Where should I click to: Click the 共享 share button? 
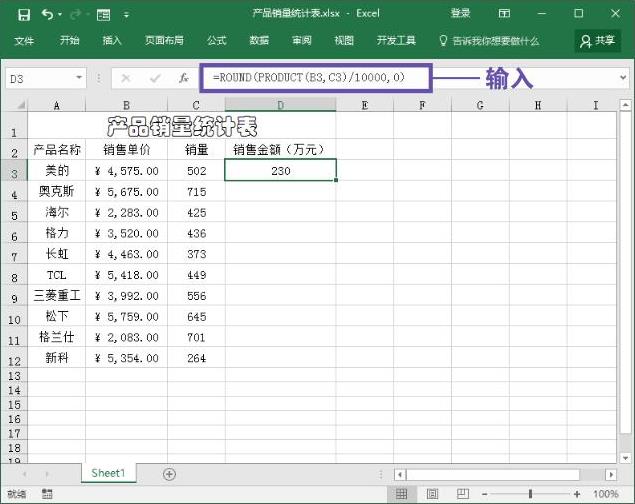point(598,40)
